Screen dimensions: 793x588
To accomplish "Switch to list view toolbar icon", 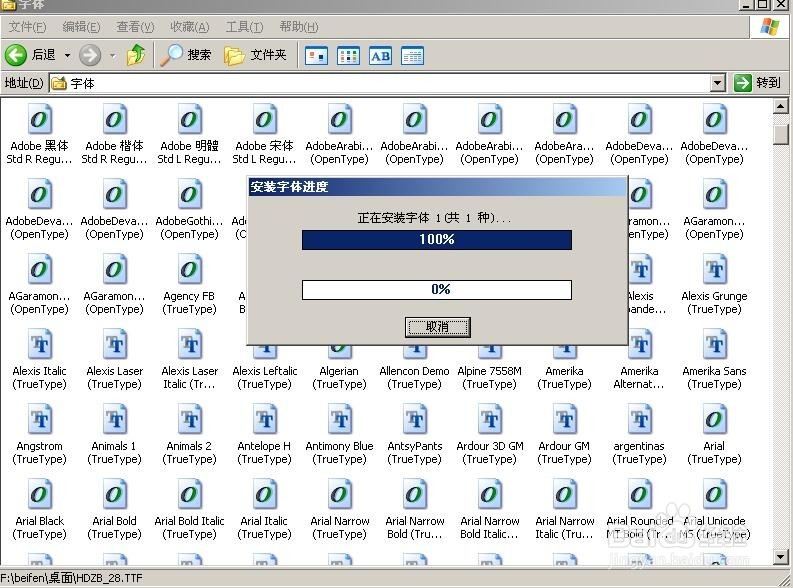I will (x=348, y=56).
